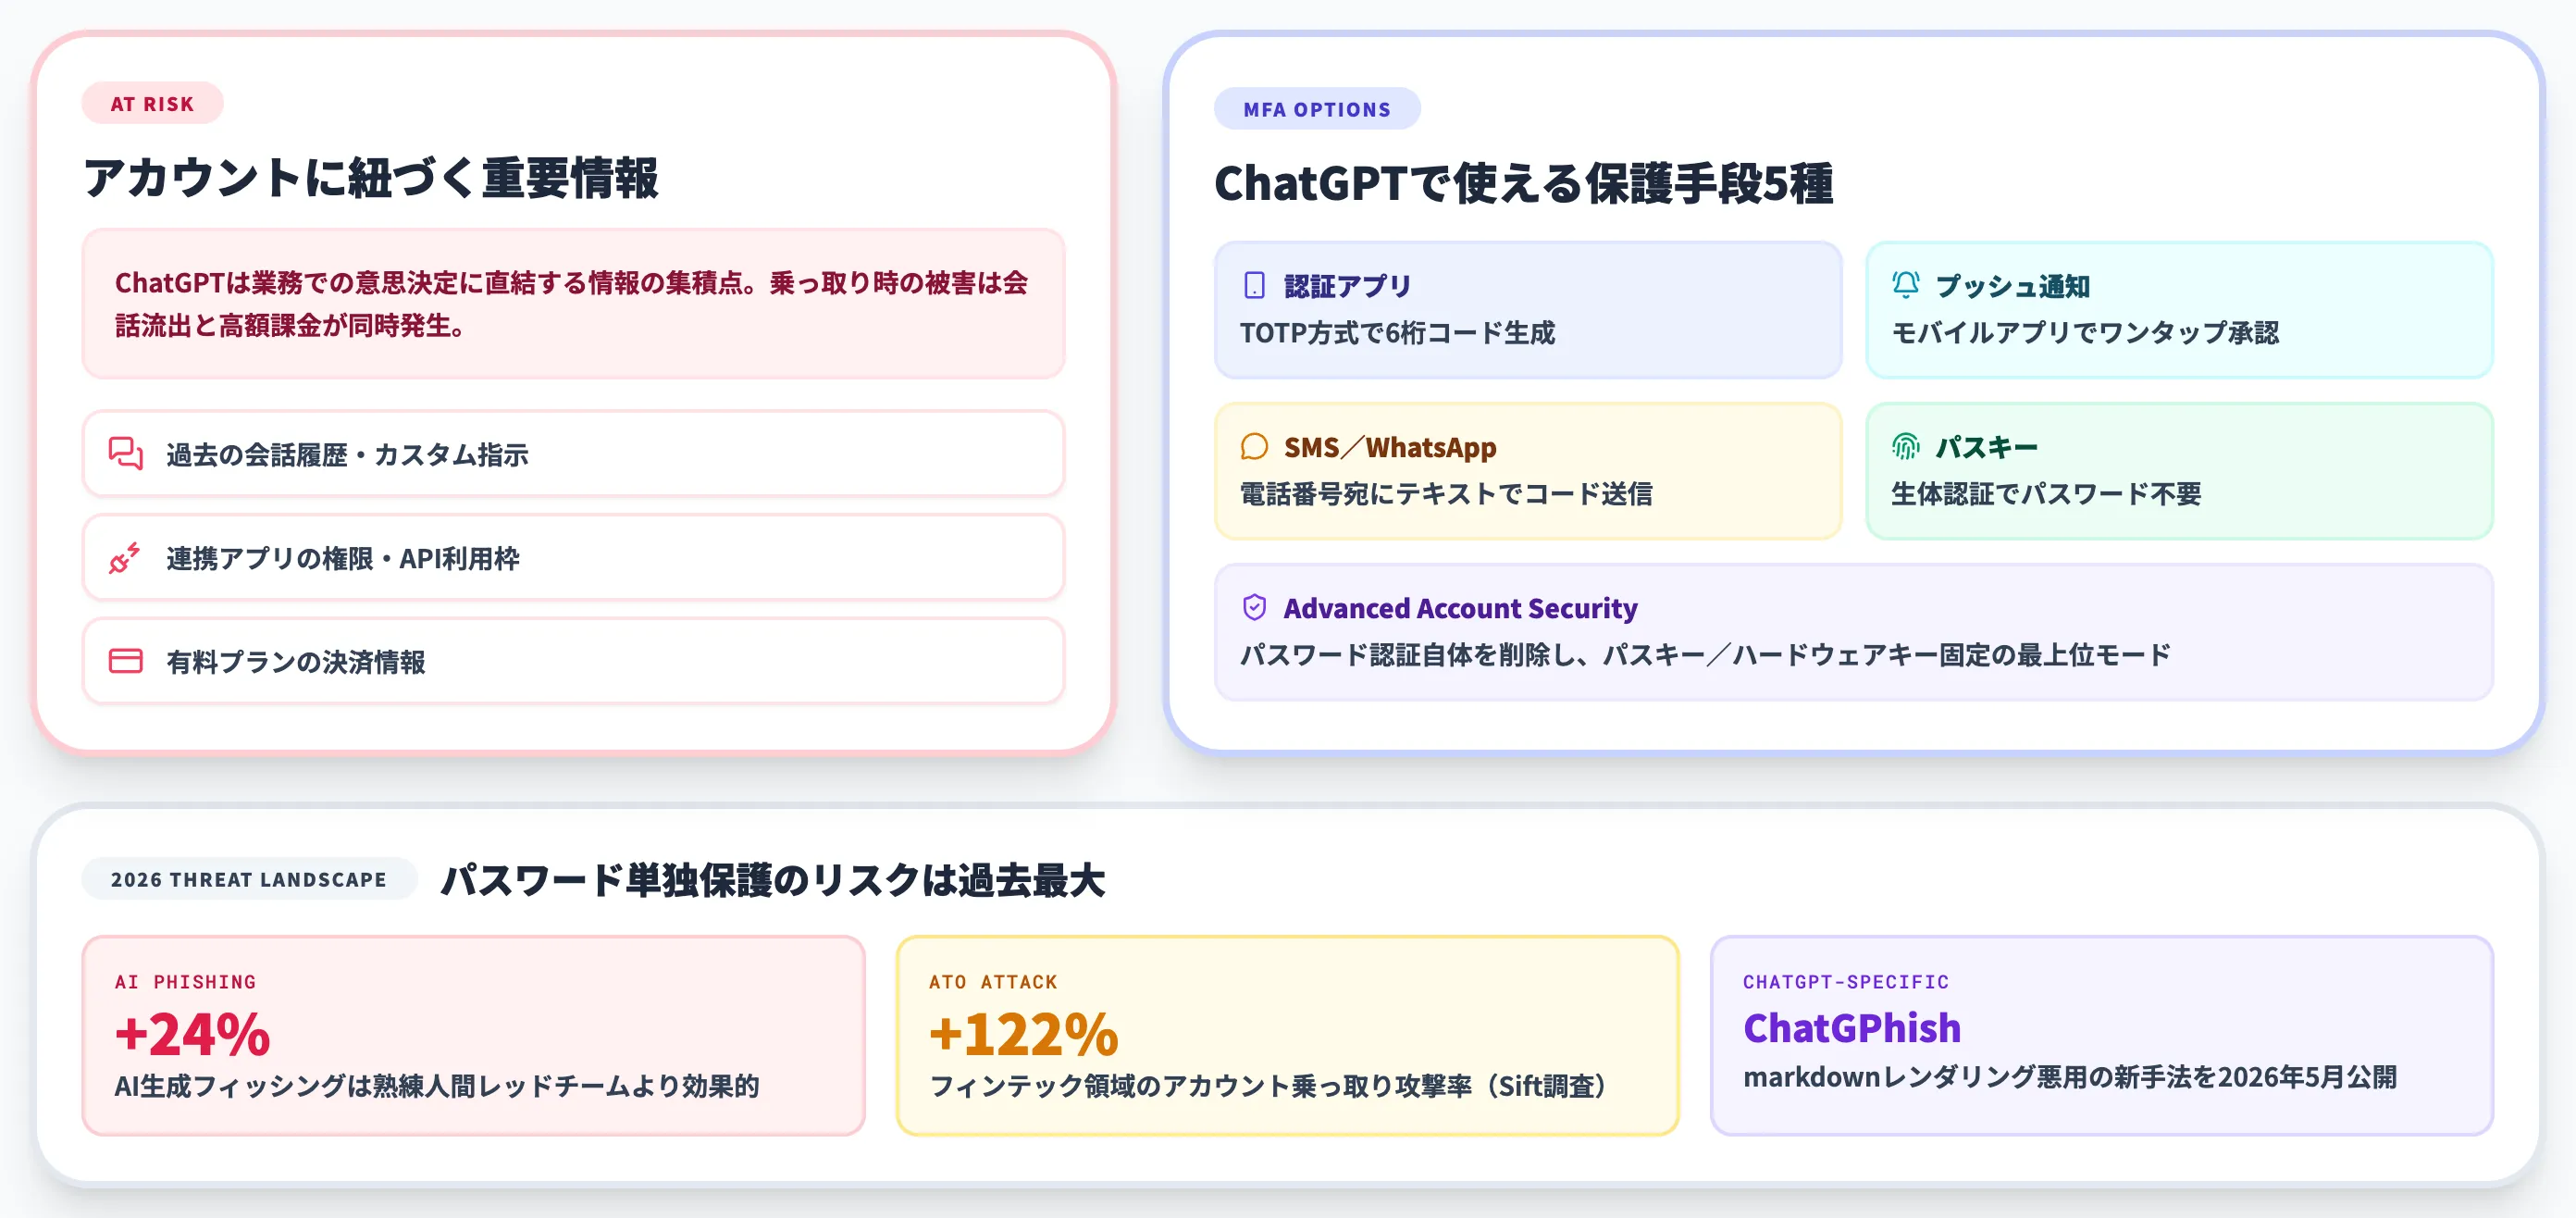Click the Advanced Account Security title
This screenshot has width=2576, height=1218.
[x=1460, y=609]
